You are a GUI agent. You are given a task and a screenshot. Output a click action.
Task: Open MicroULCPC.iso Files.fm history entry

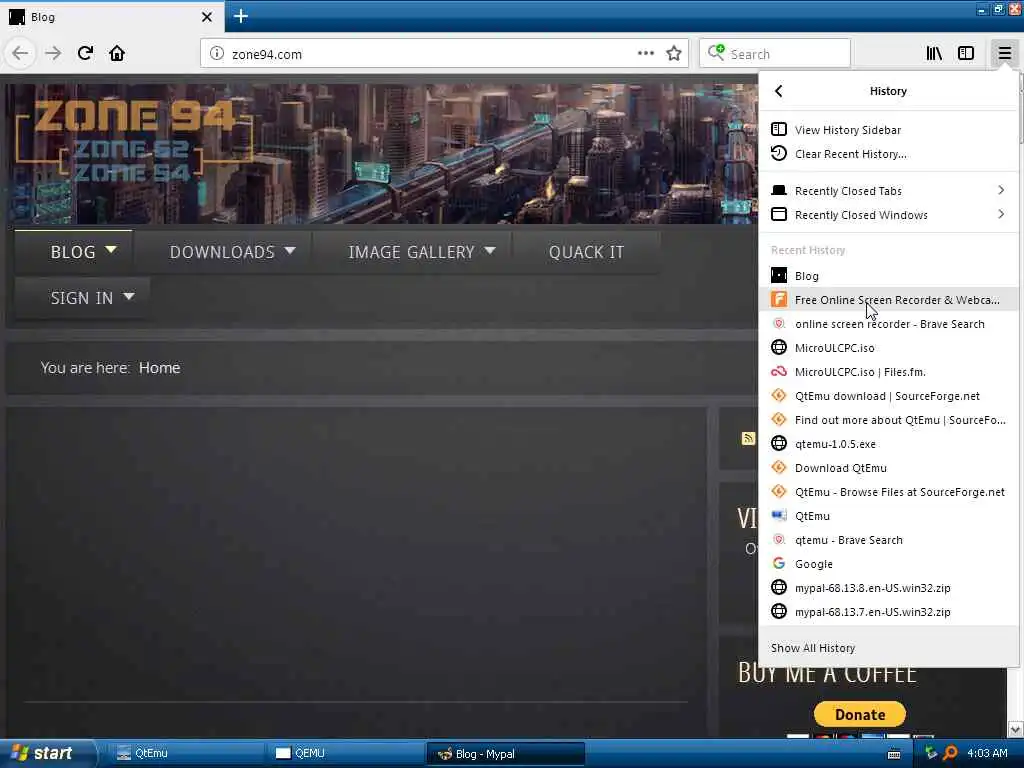pyautogui.click(x=888, y=372)
